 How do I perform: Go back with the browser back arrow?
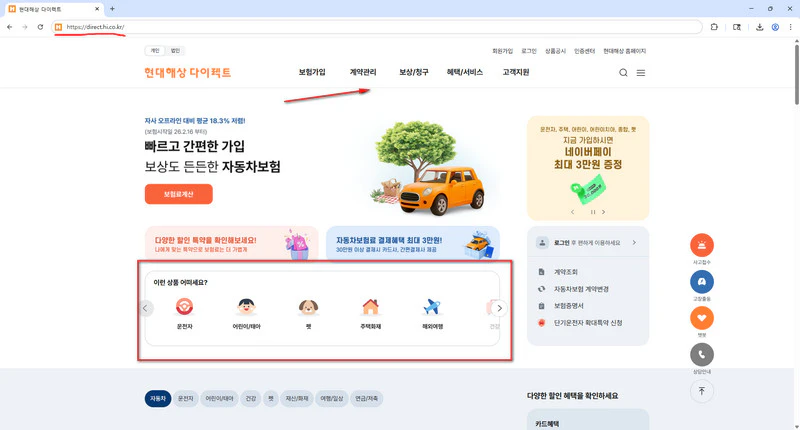(10, 27)
